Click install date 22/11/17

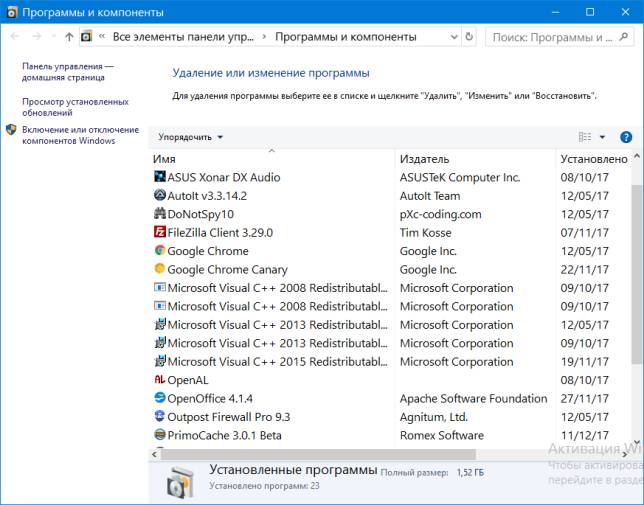[584, 269]
